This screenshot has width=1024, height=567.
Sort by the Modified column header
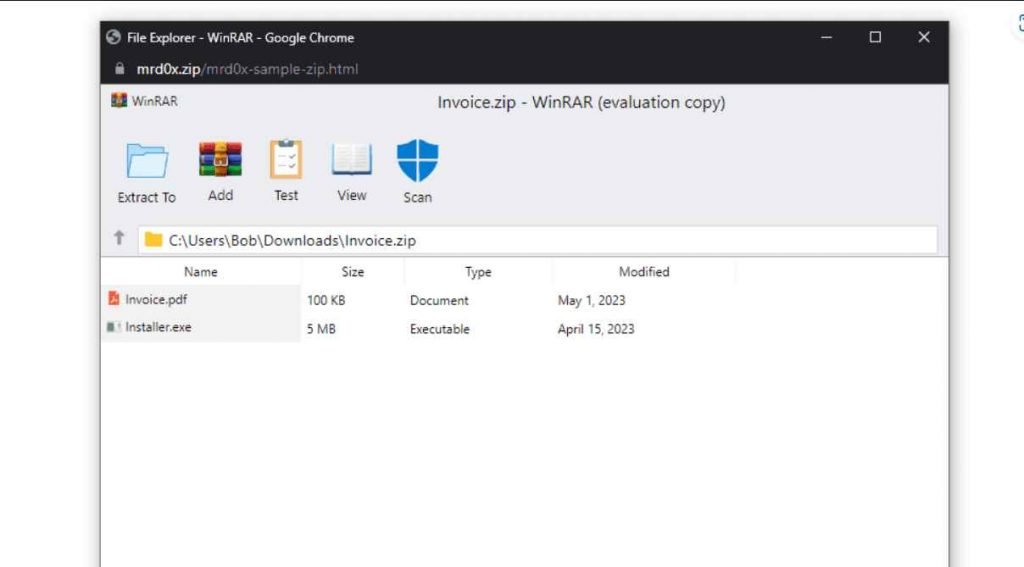coord(644,272)
